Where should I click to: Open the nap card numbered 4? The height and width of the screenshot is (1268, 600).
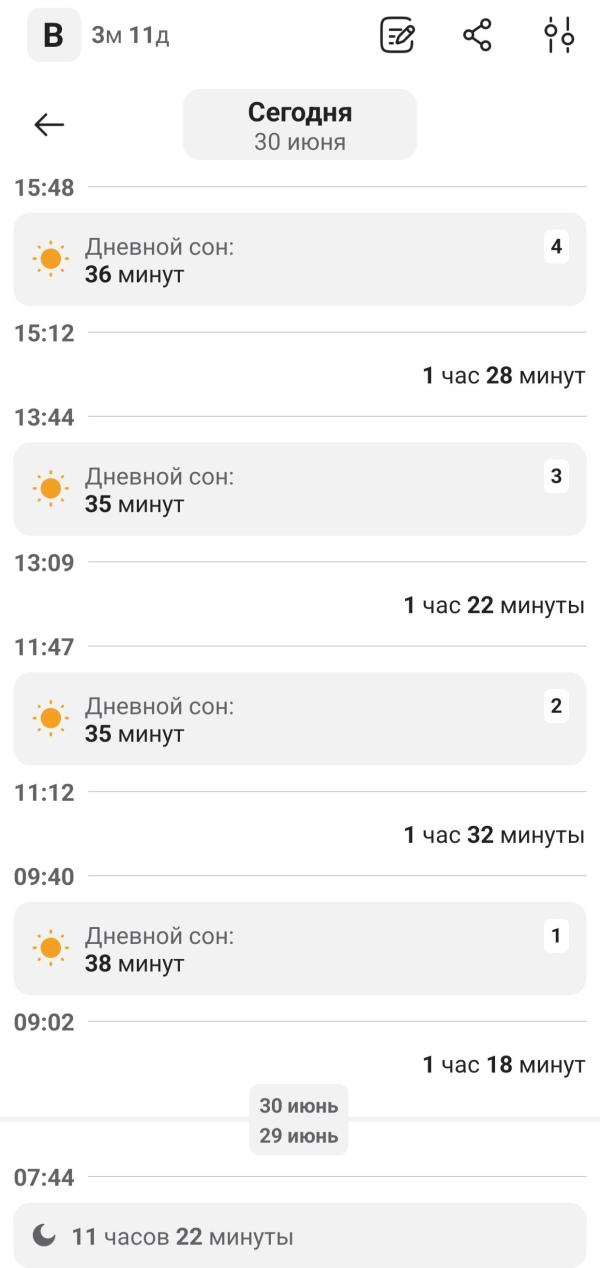[300, 259]
